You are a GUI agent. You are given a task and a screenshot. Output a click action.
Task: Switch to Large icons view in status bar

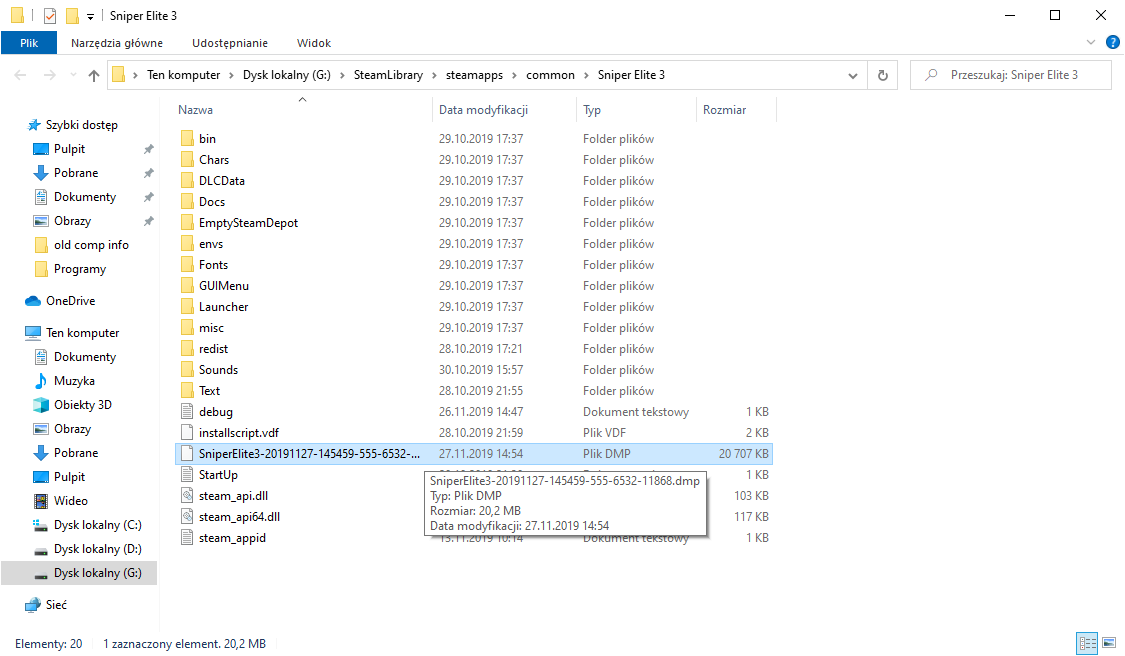1109,643
